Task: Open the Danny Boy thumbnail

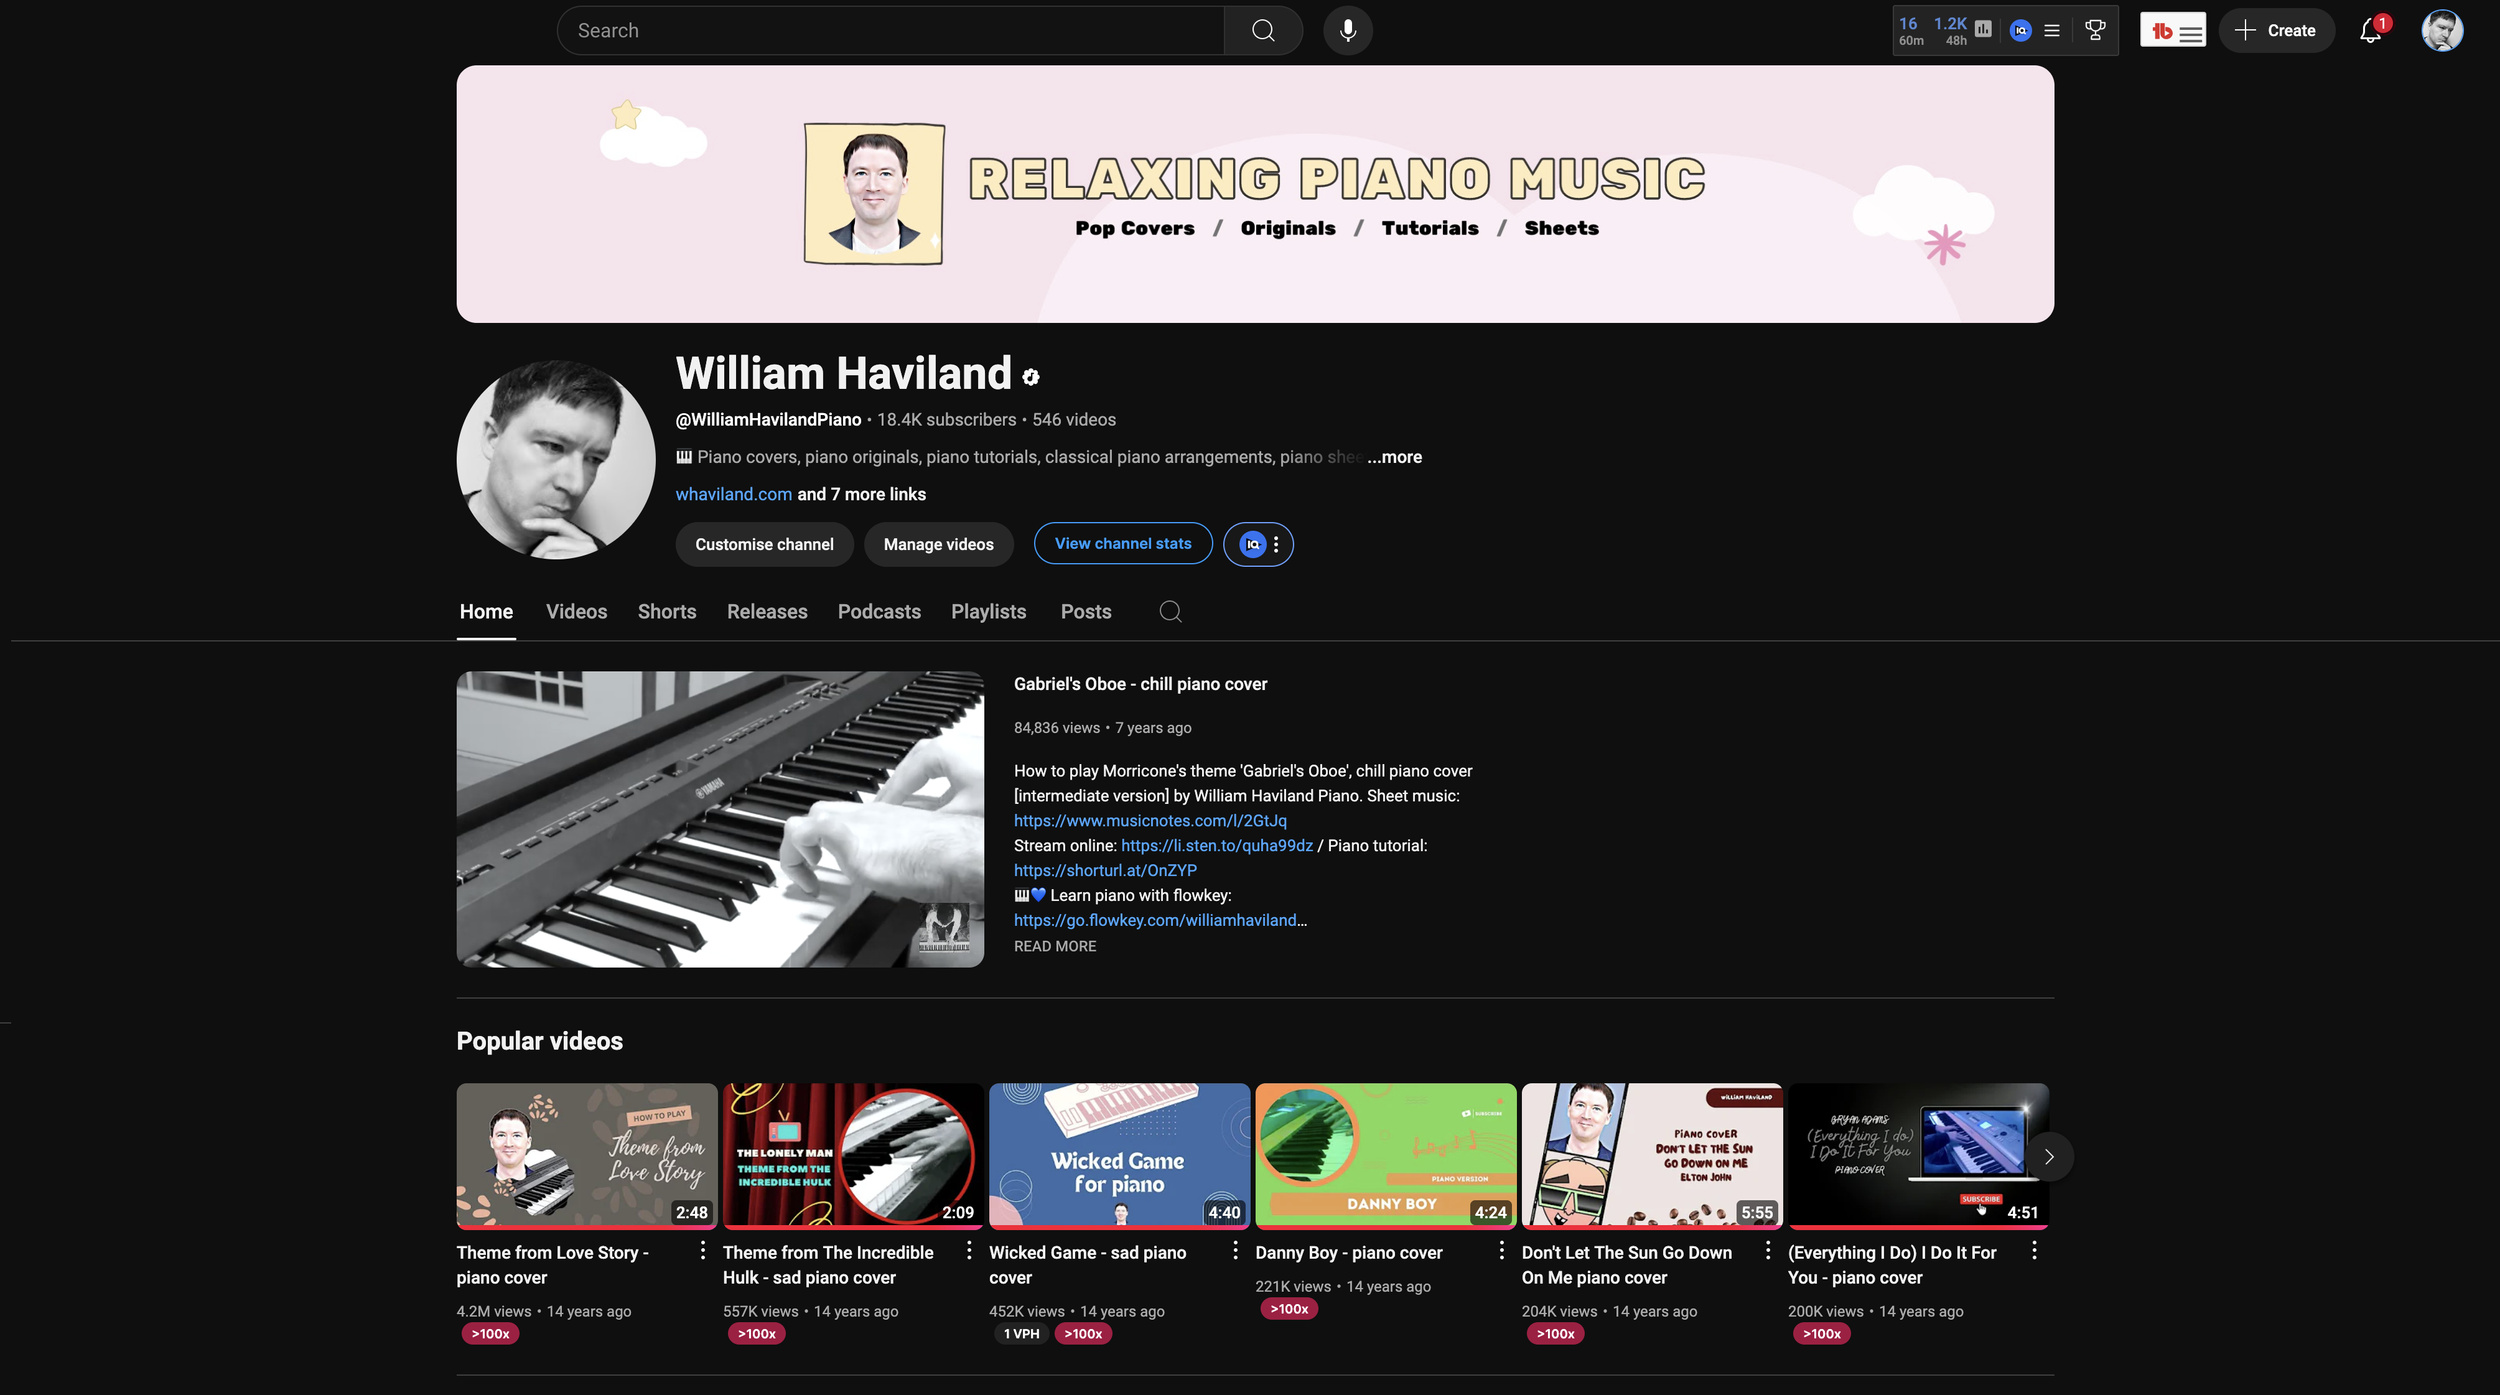Action: 1386,1156
